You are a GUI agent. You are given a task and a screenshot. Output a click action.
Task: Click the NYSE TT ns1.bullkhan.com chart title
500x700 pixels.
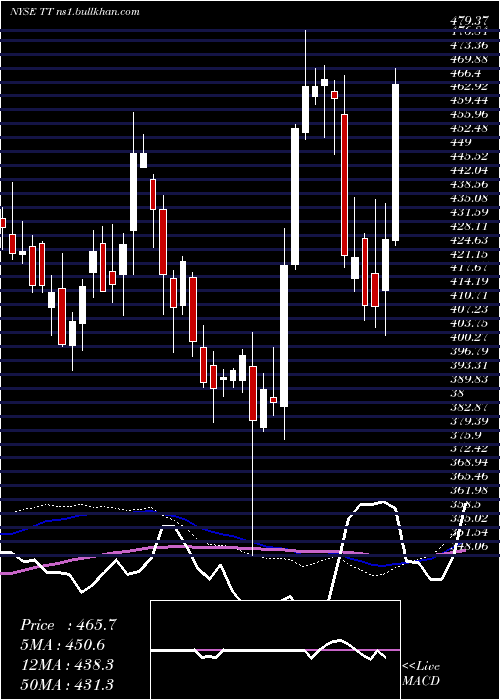[75, 12]
